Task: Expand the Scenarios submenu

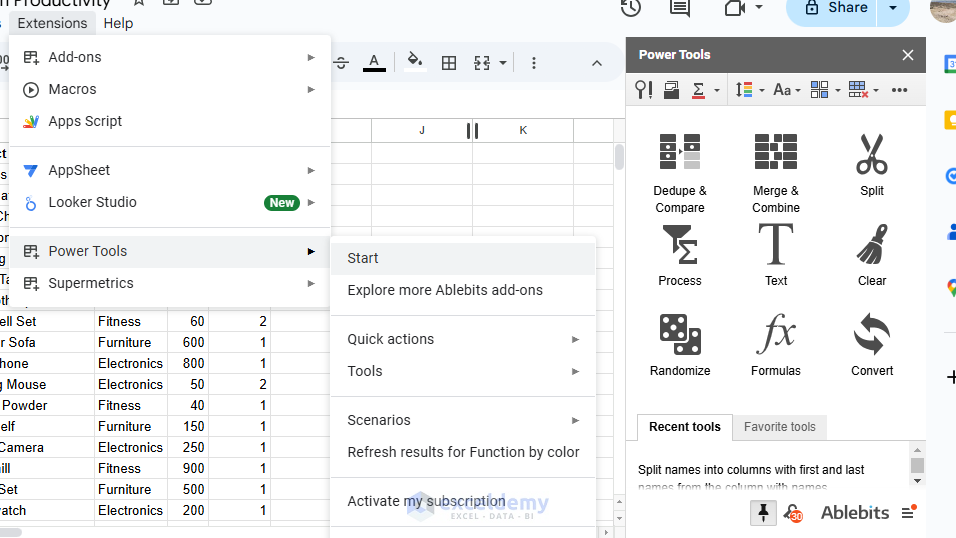Action: click(463, 420)
